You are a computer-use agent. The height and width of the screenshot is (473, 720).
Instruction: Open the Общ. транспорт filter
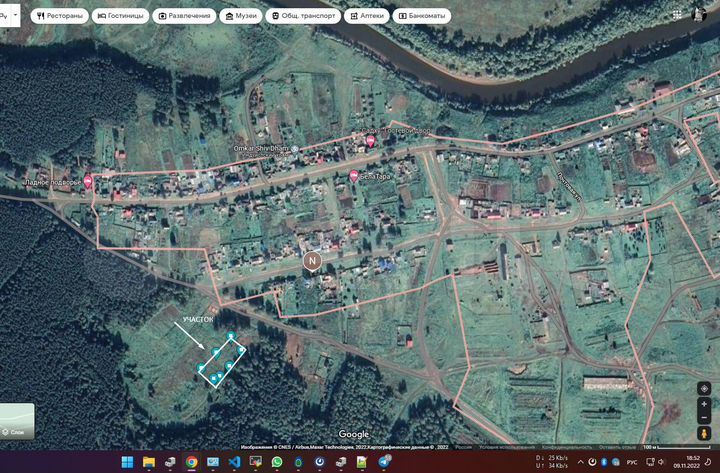coord(303,16)
